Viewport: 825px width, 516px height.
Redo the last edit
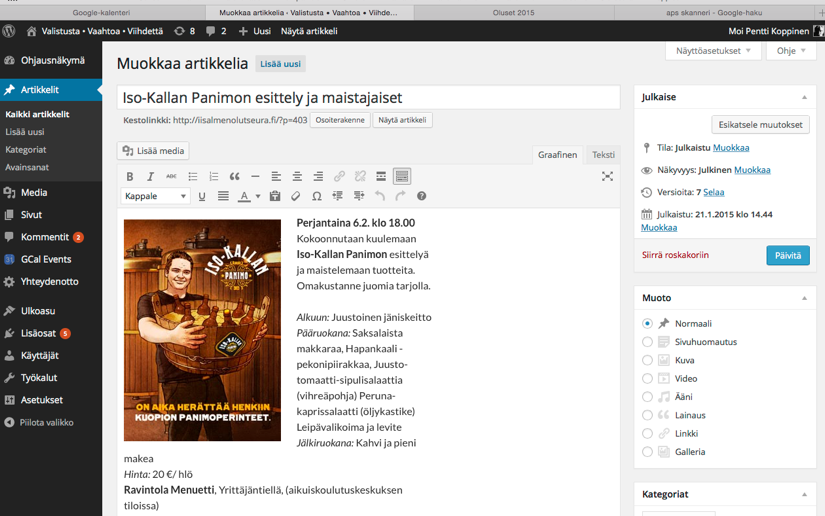(x=400, y=196)
